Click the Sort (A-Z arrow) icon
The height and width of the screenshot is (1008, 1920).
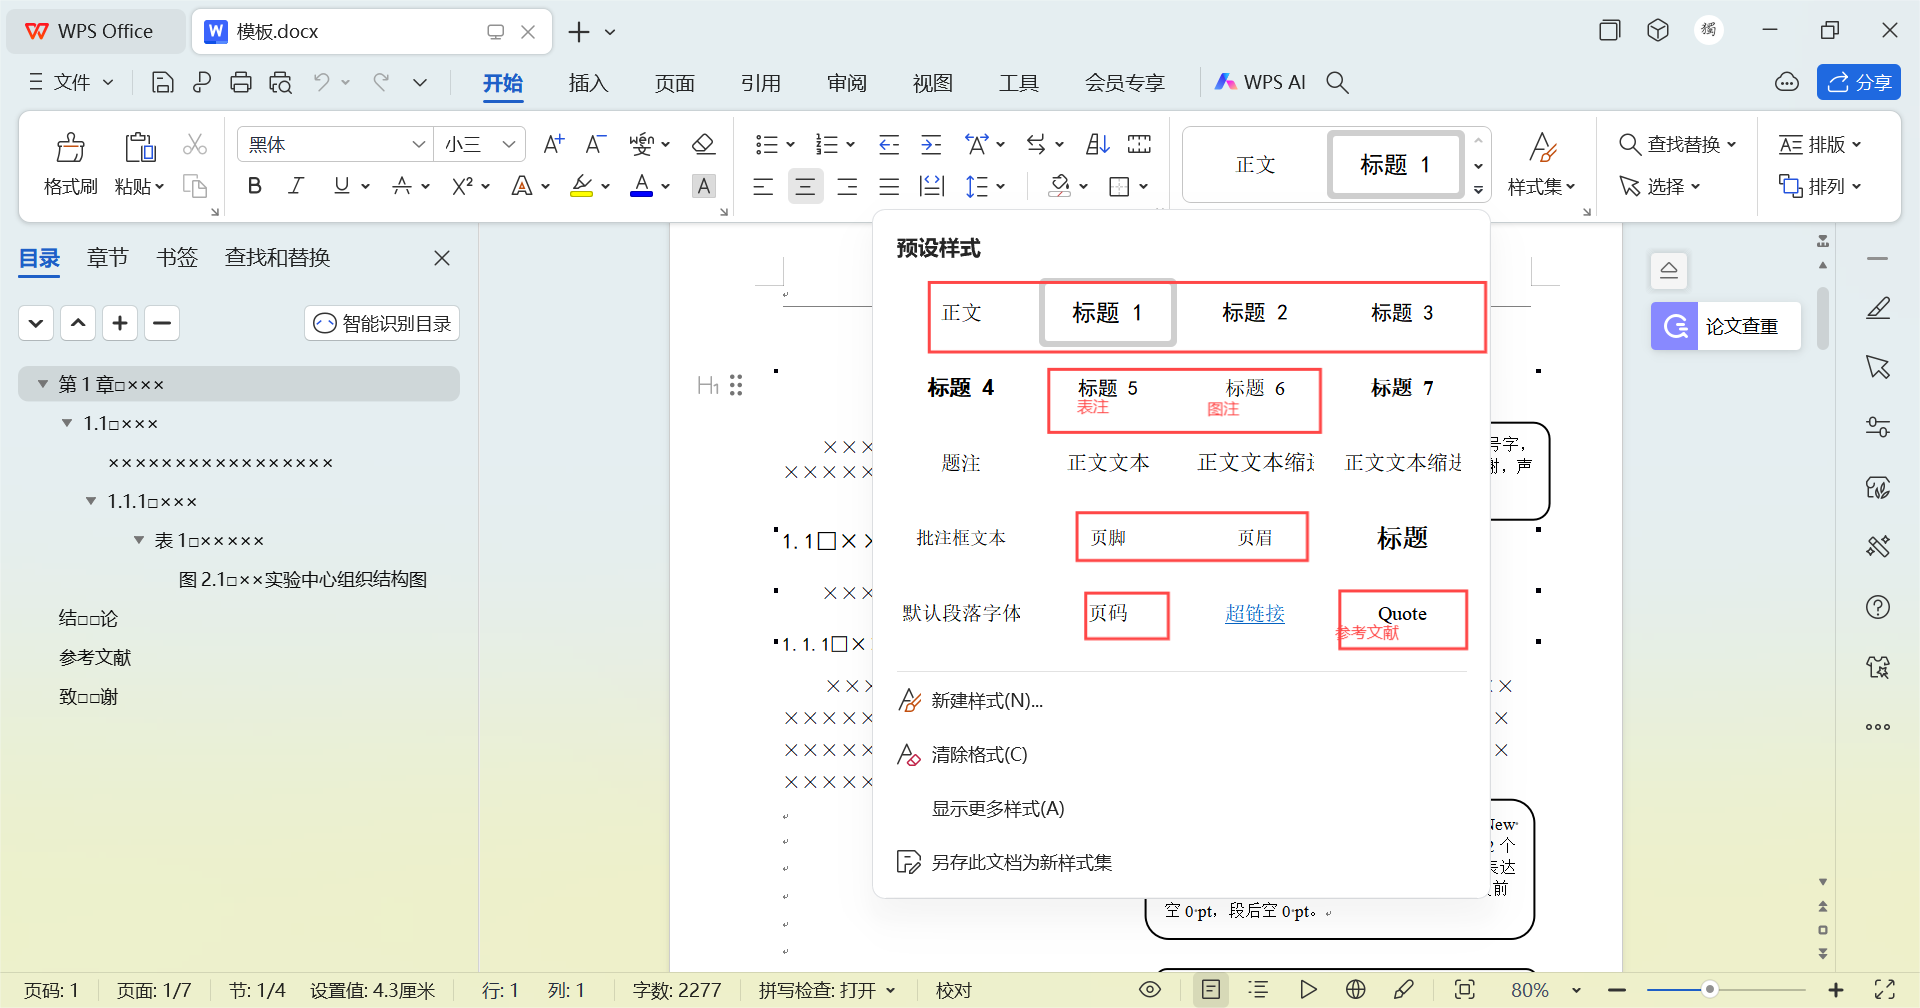[x=1097, y=144]
